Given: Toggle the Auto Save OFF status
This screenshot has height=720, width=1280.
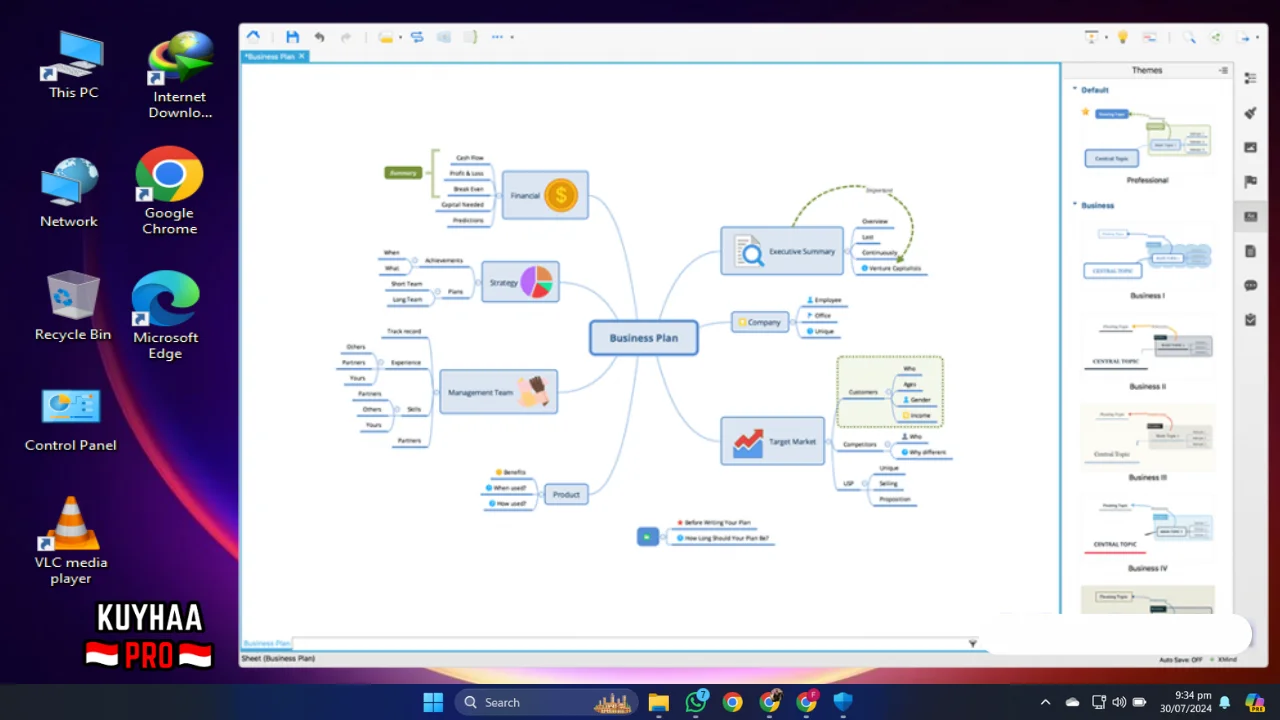Looking at the screenshot, I should point(1181,660).
